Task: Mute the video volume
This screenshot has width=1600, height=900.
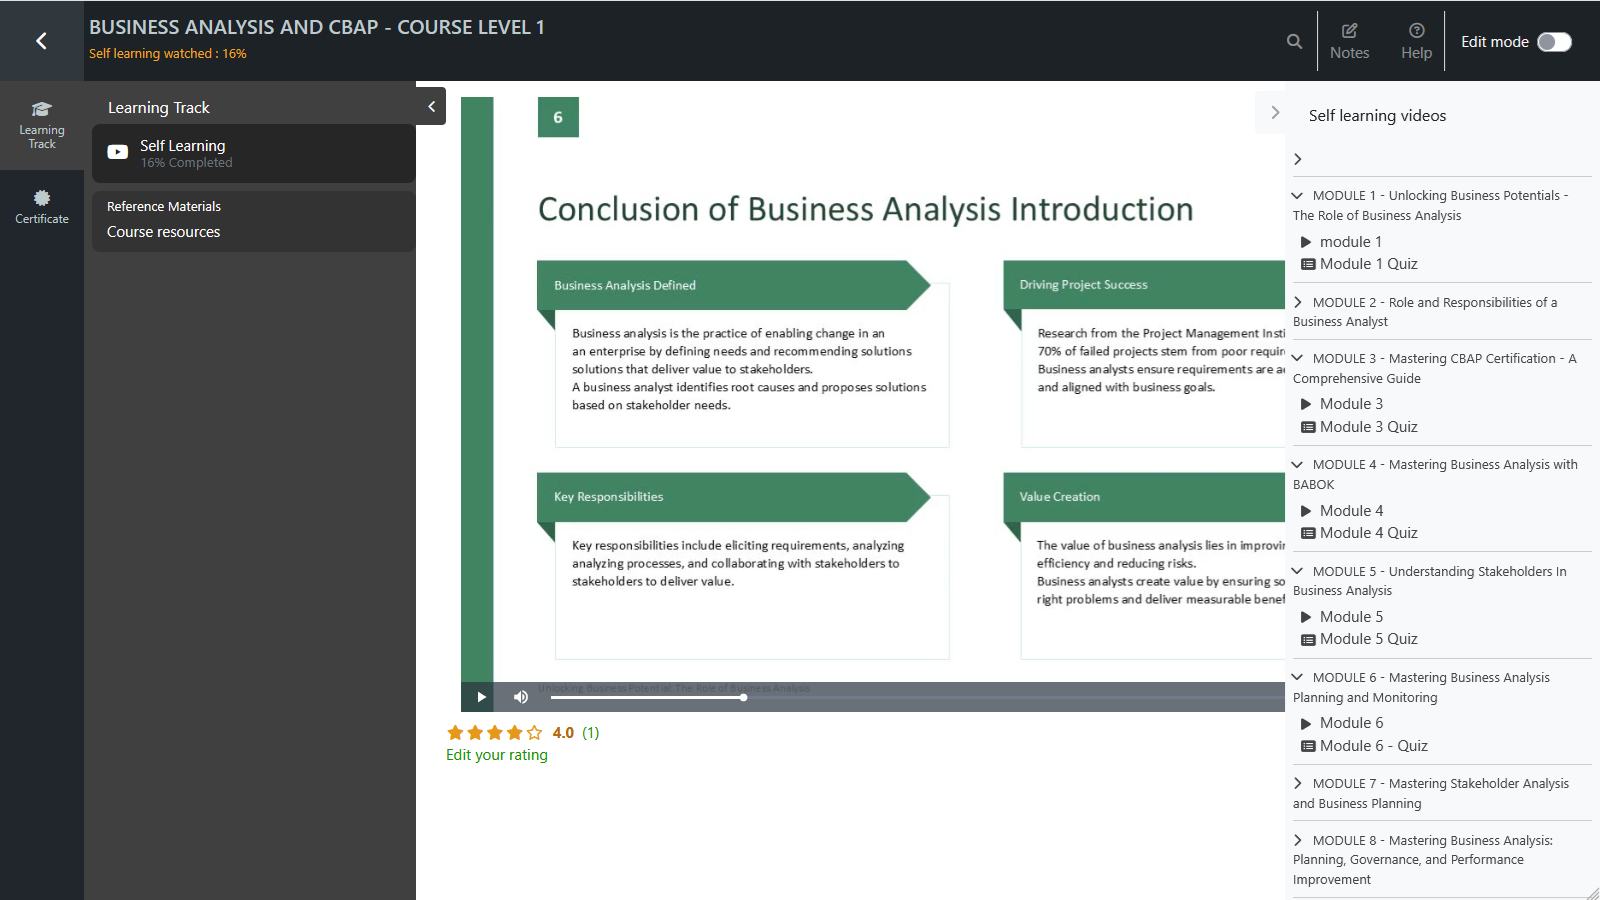Action: pyautogui.click(x=520, y=697)
